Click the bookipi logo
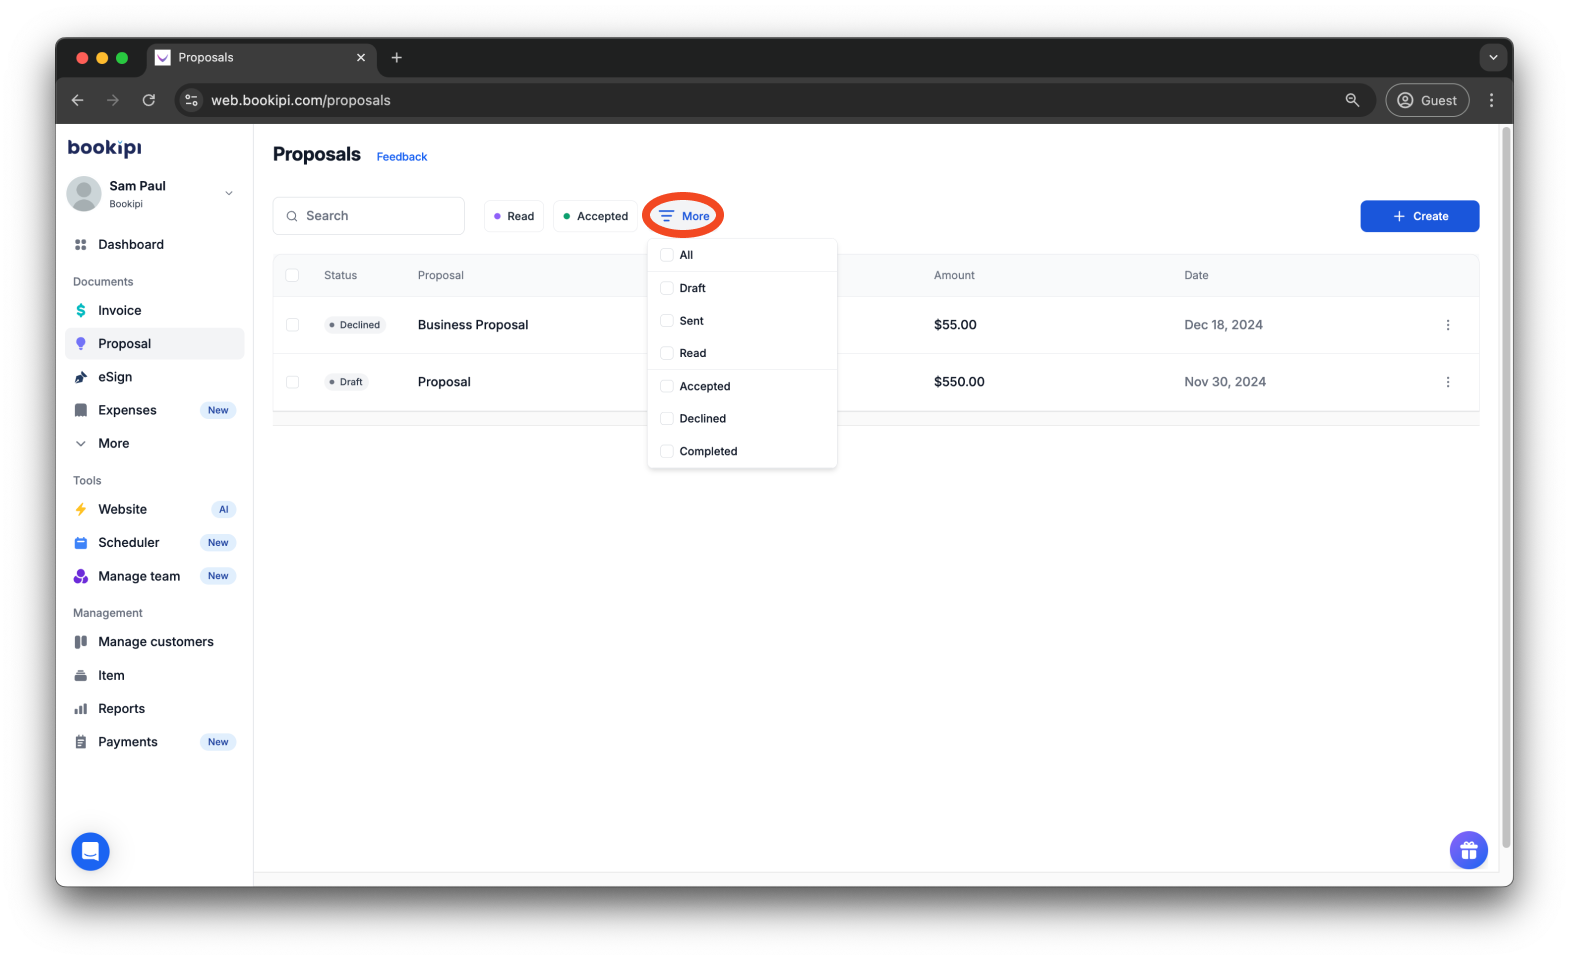1569x960 pixels. (105, 148)
